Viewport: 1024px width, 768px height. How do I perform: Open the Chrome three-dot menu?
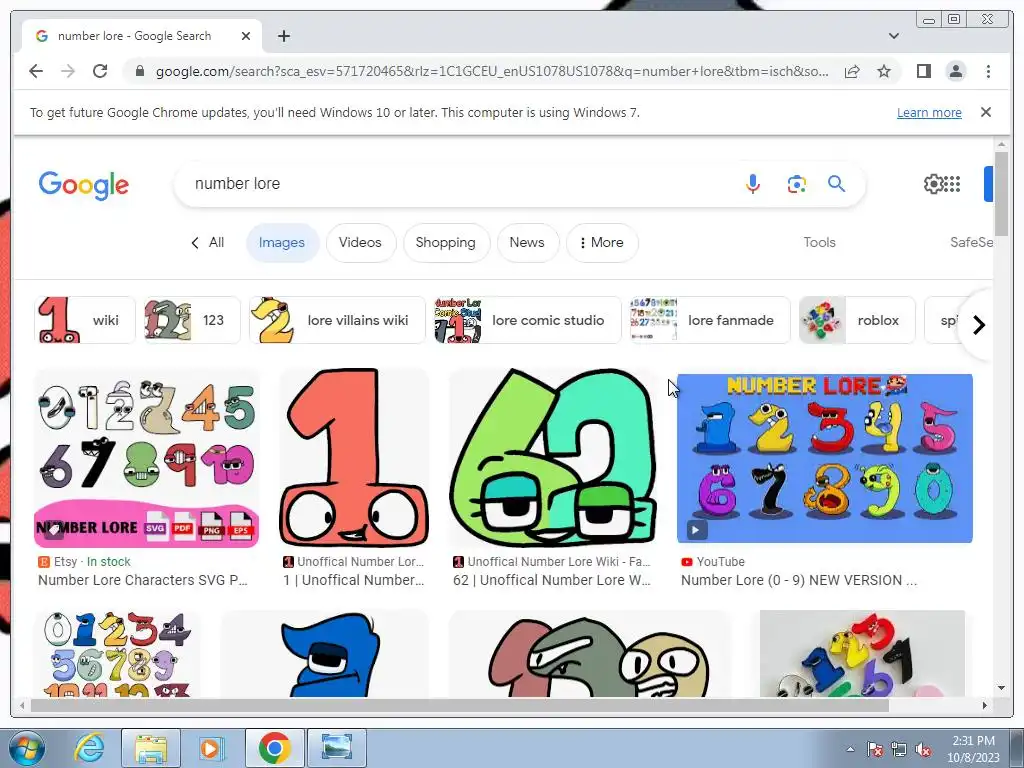click(988, 71)
